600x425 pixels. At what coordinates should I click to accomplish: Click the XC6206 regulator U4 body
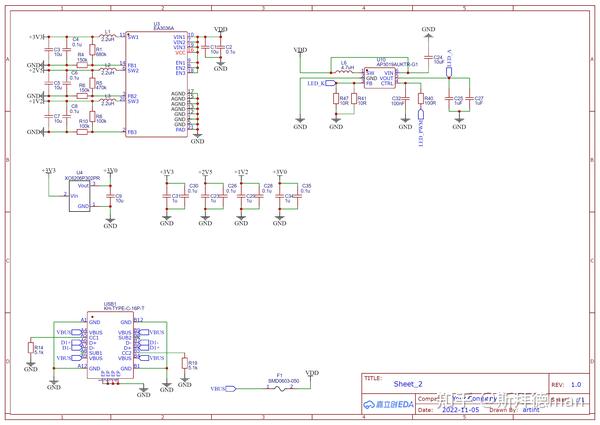80,196
